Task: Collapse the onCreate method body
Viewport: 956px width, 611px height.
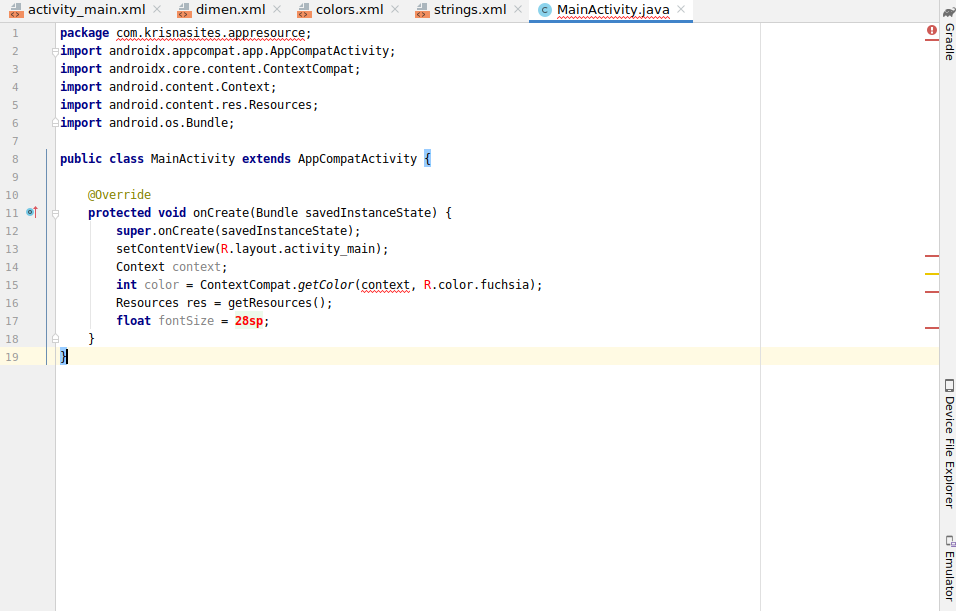Action: [57, 212]
